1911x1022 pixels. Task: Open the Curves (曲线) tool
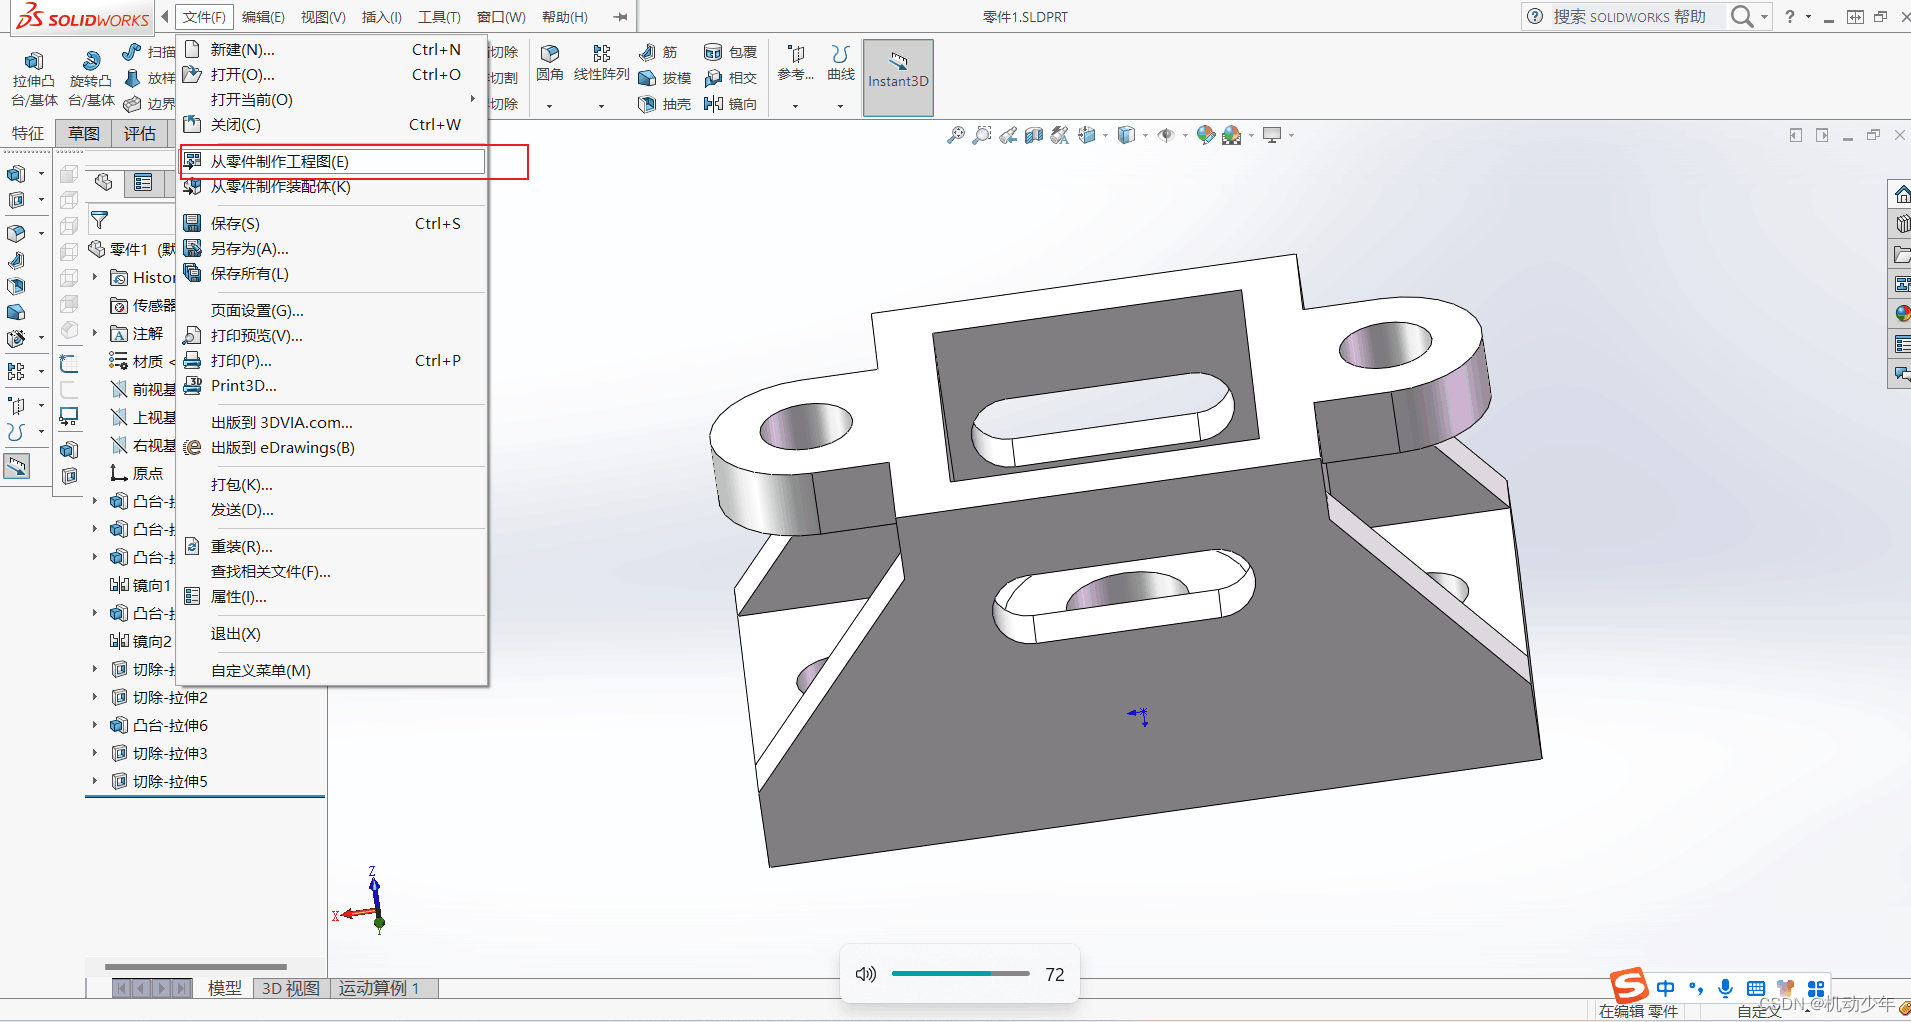click(841, 62)
